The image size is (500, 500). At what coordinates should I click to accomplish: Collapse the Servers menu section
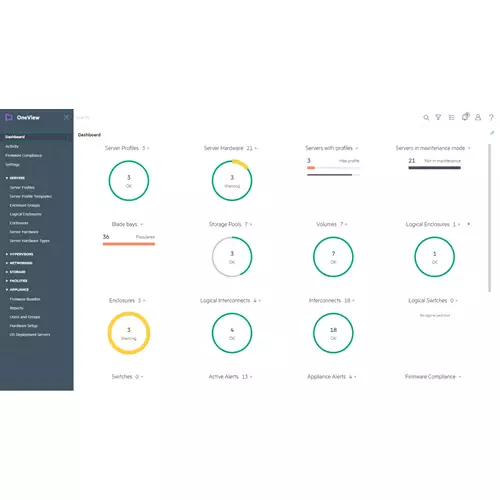point(15,178)
